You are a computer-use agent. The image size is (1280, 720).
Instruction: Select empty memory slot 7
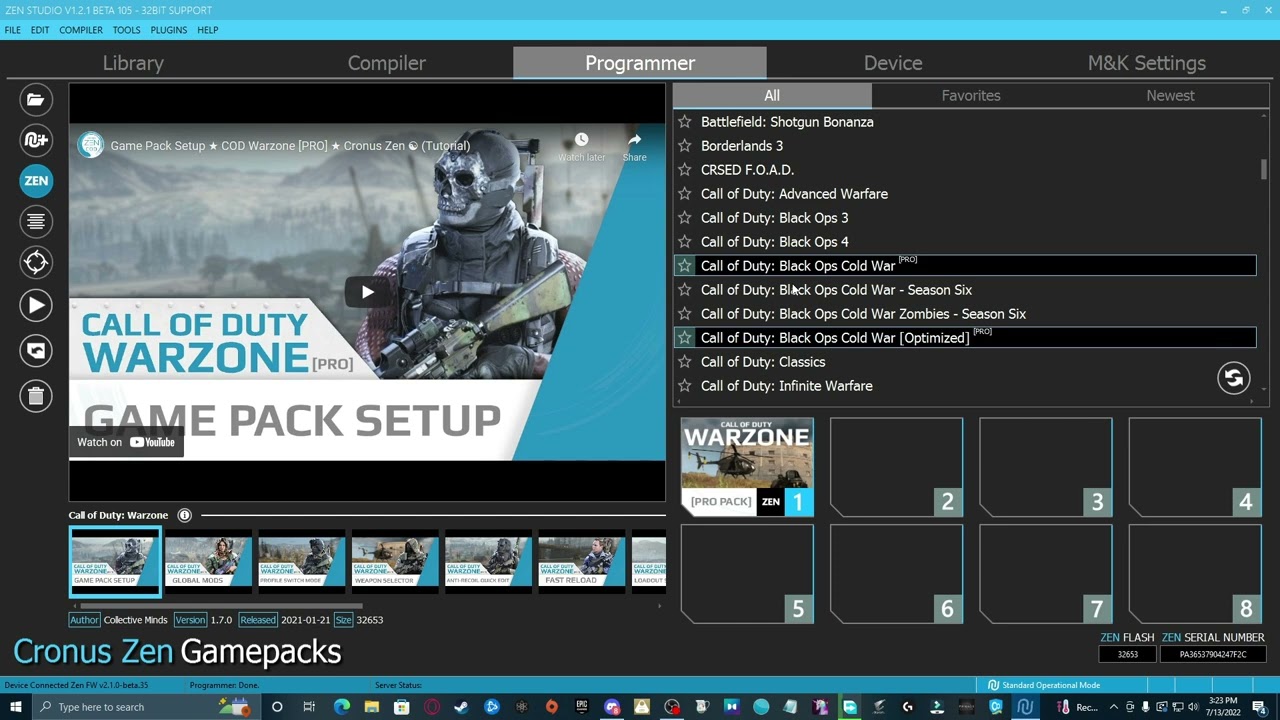1046,574
